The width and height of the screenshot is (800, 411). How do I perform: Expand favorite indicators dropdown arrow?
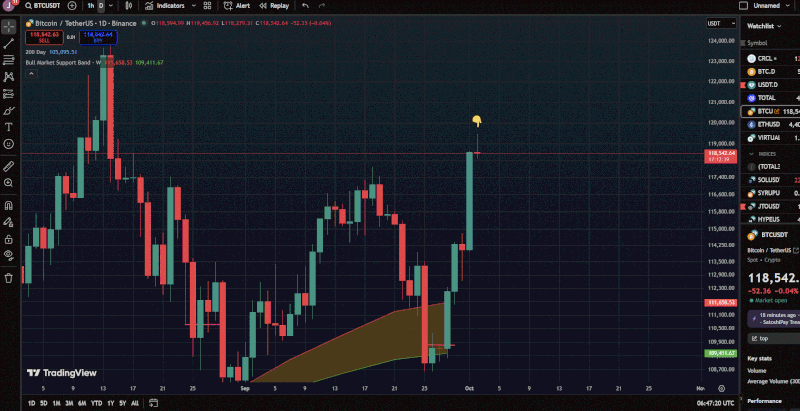point(193,6)
